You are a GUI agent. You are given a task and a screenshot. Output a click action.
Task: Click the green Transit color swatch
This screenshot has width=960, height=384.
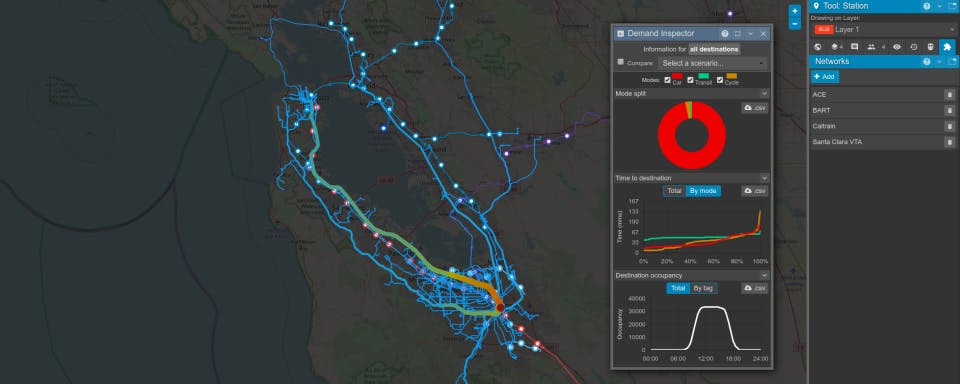coord(703,76)
